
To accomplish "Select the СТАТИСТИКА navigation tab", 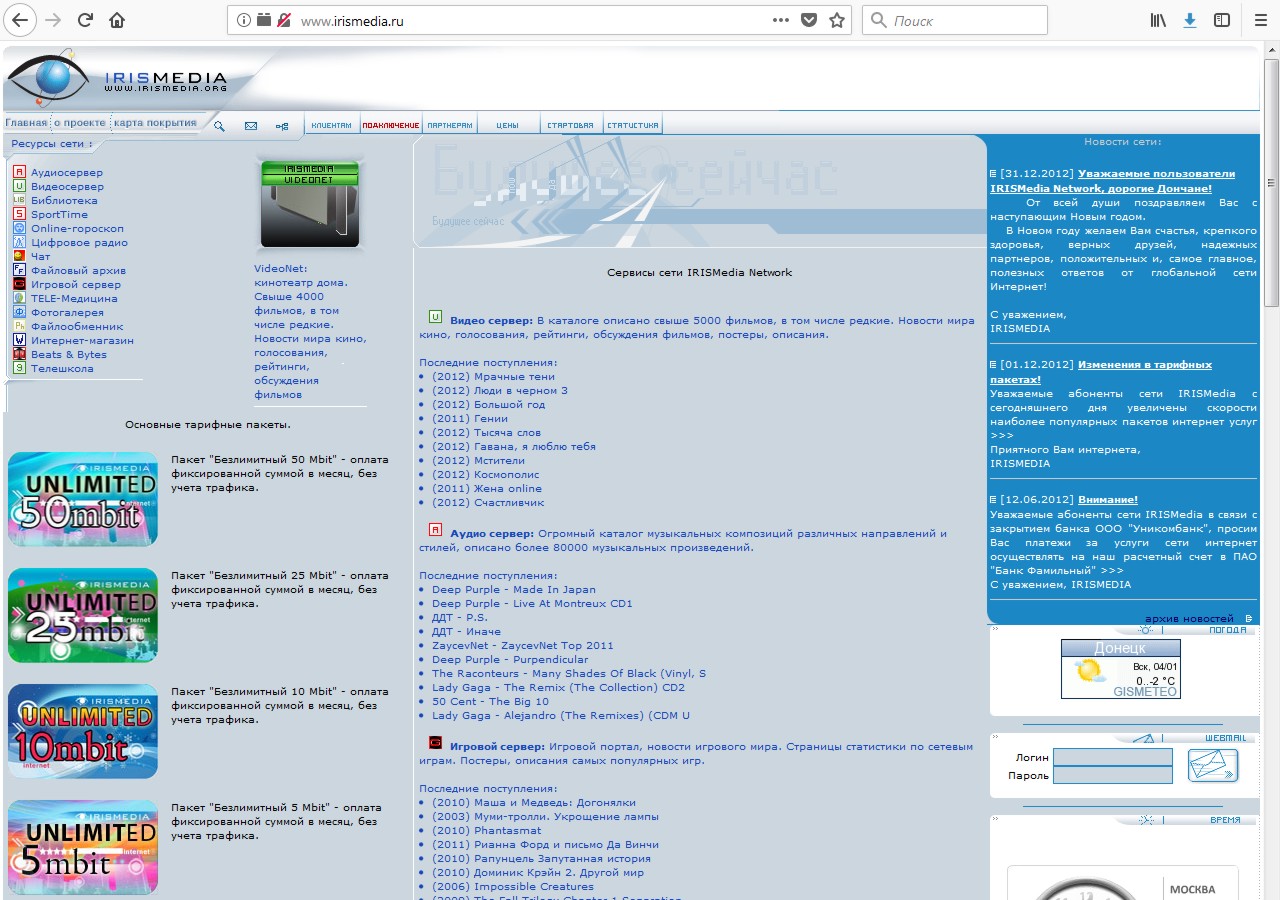I will 632,126.
